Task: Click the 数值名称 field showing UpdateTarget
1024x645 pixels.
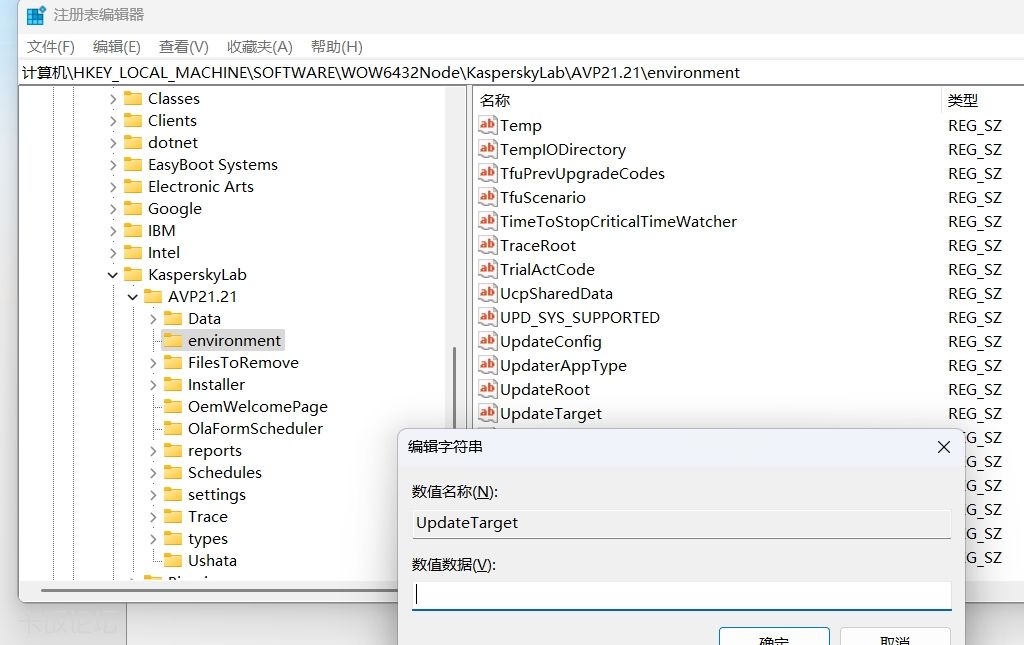Action: coord(682,523)
